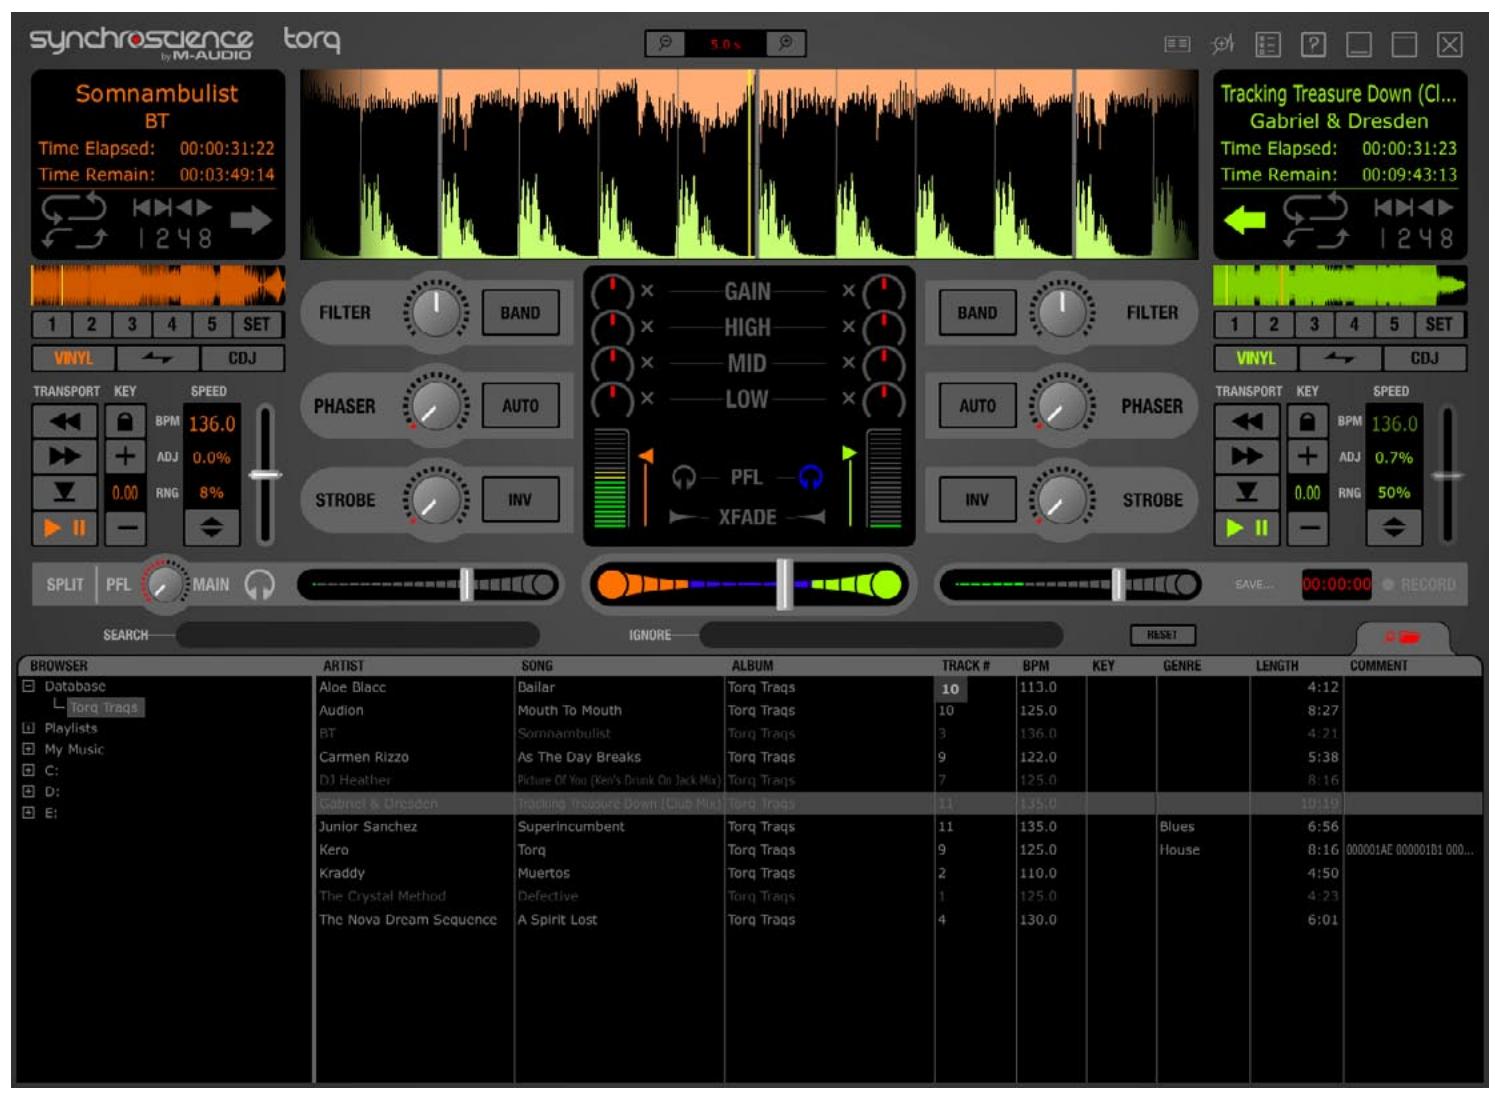This screenshot has height=1093, width=1495.
Task: Switch left deck to CDJ mode
Action: point(242,358)
